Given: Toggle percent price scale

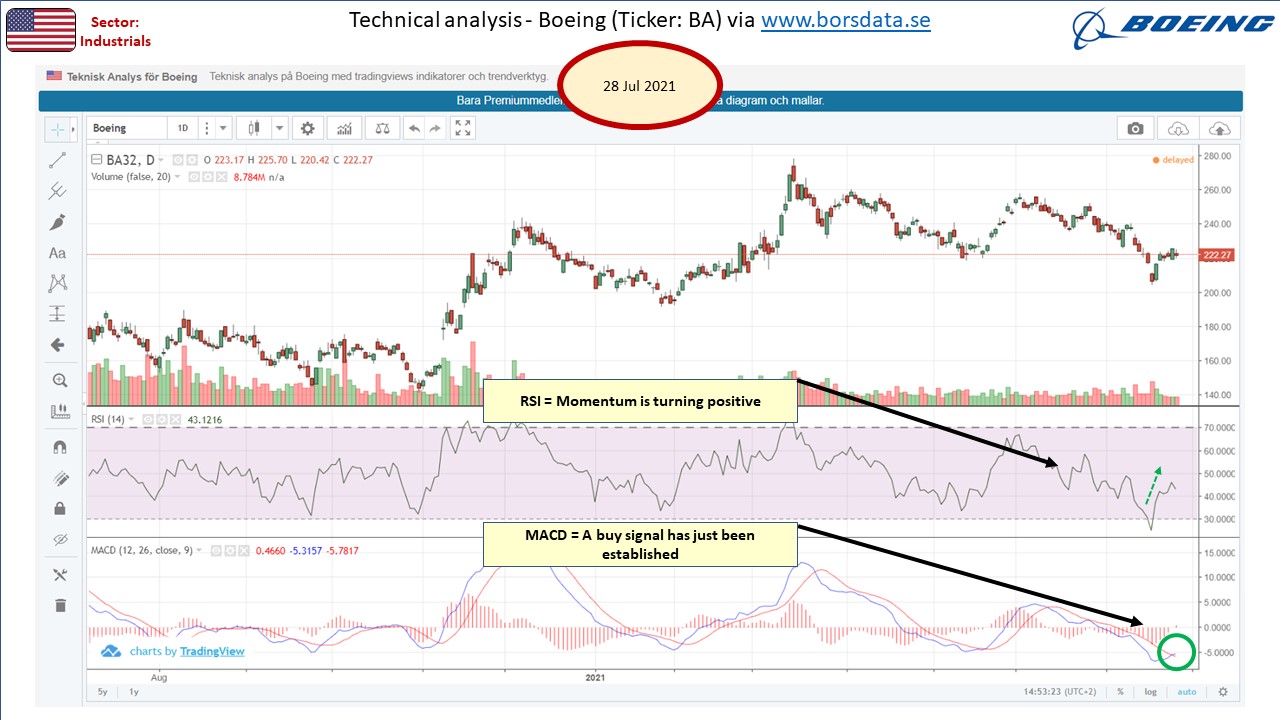Looking at the screenshot, I should tap(1120, 691).
